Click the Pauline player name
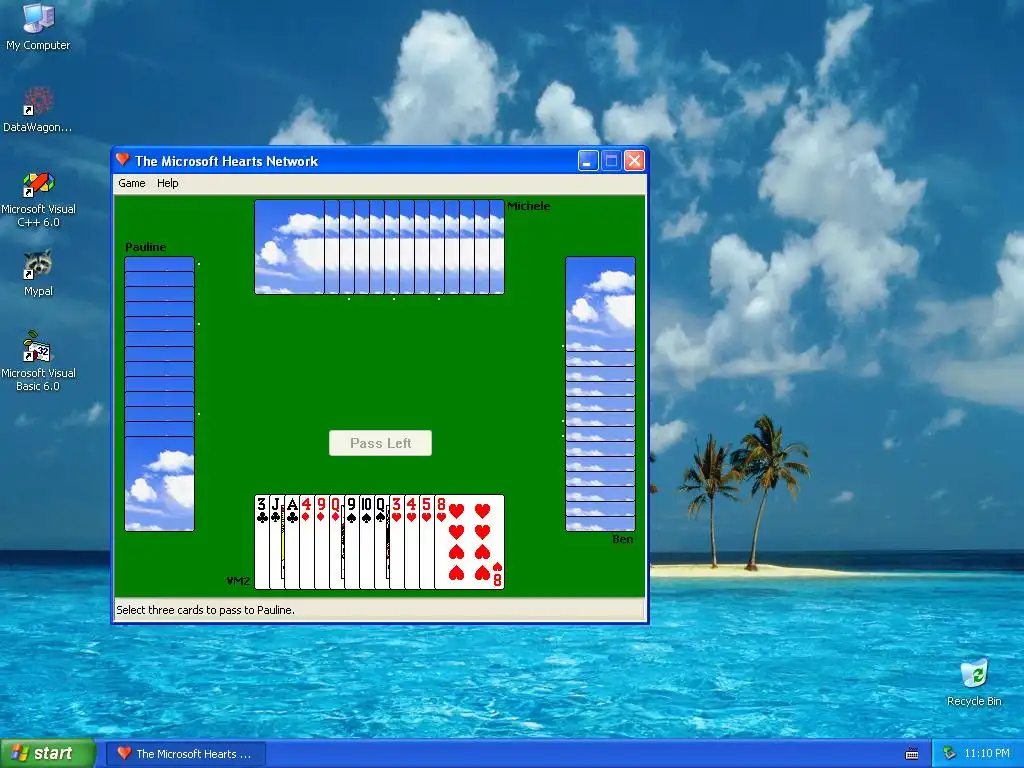Screen dimensions: 1024x768 146,247
